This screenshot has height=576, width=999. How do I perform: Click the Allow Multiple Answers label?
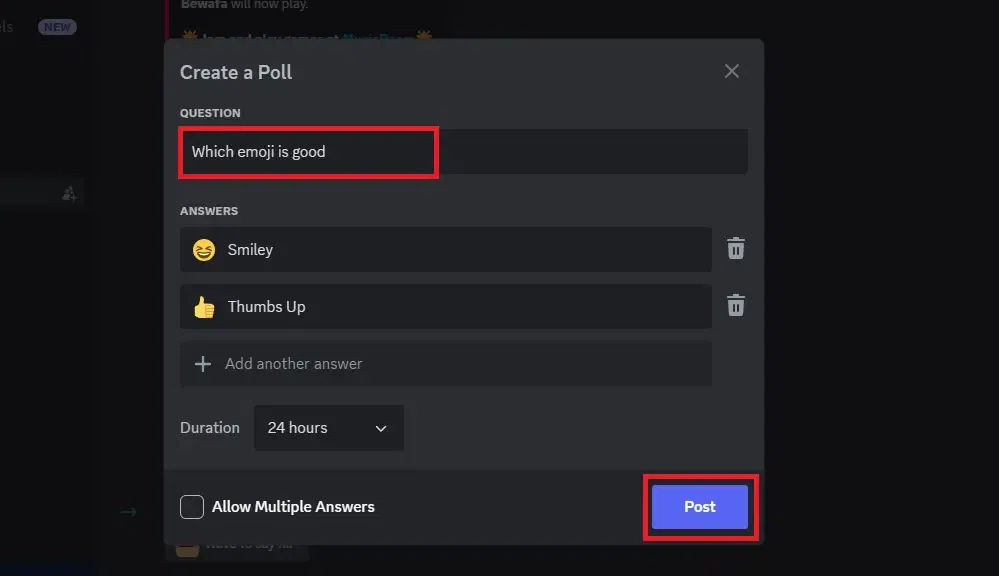pos(293,507)
